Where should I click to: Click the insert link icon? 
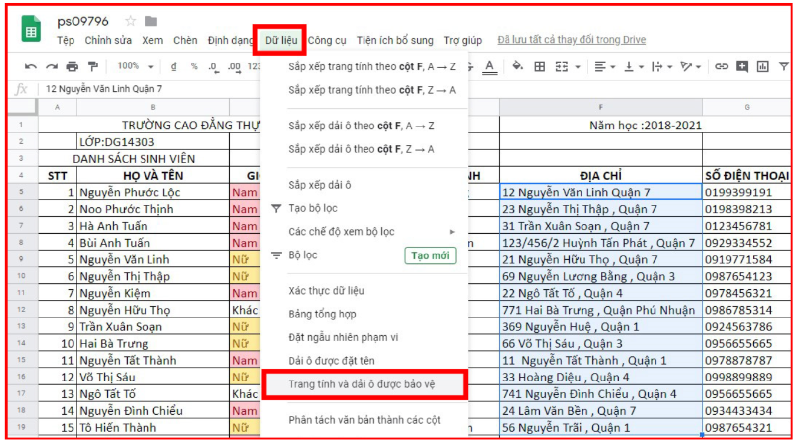click(721, 67)
